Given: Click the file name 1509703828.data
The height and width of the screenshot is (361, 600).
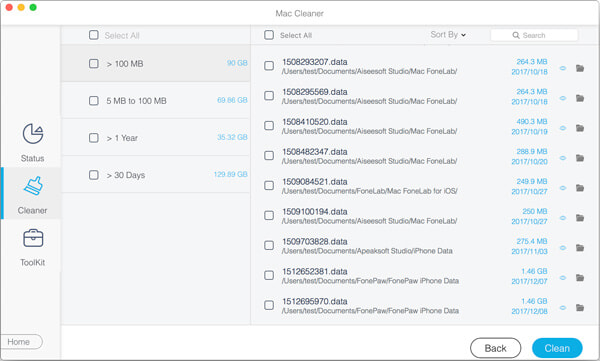Looking at the screenshot, I should click(315, 242).
